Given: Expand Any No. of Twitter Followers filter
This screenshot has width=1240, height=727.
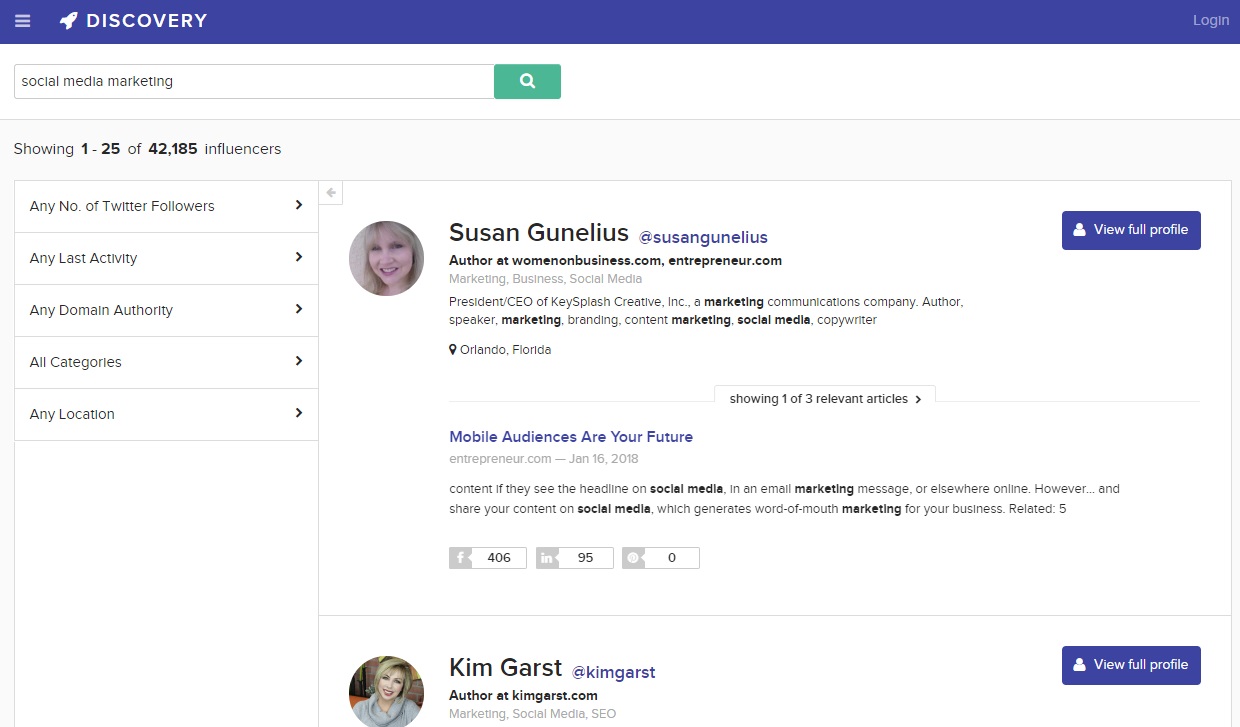Looking at the screenshot, I should pos(166,206).
